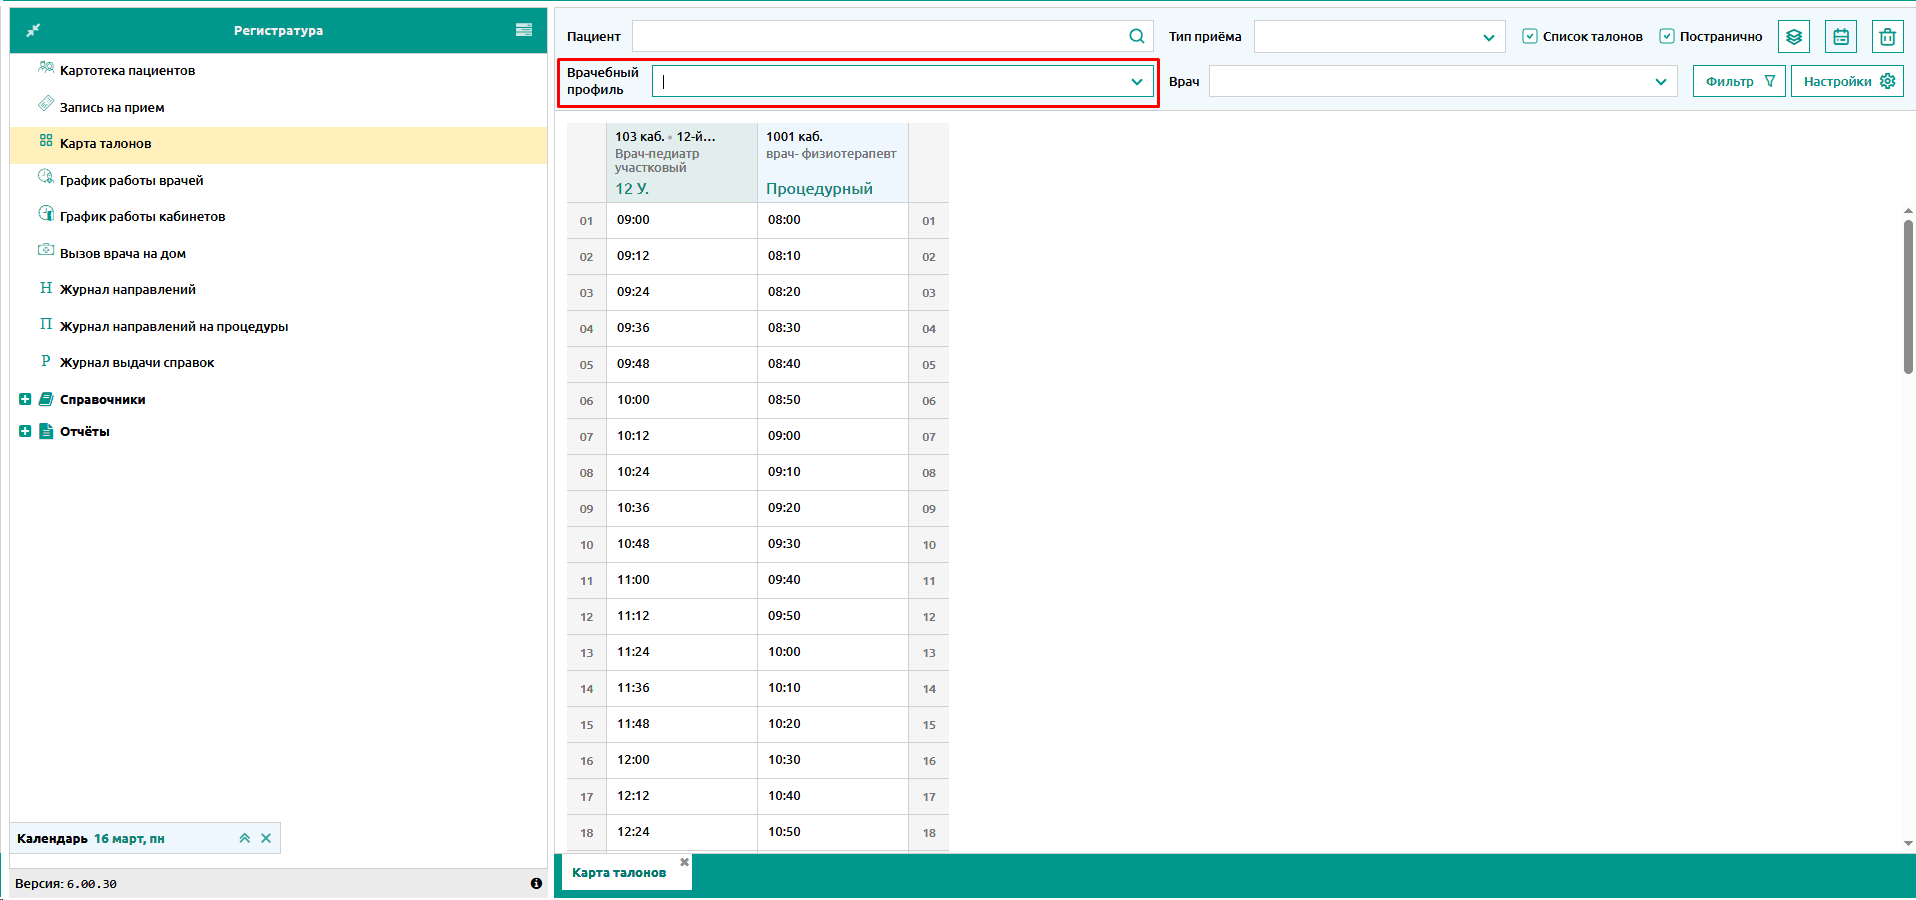Click the patient search magnifier icon
The width and height of the screenshot is (1916, 900).
click(x=1136, y=36)
